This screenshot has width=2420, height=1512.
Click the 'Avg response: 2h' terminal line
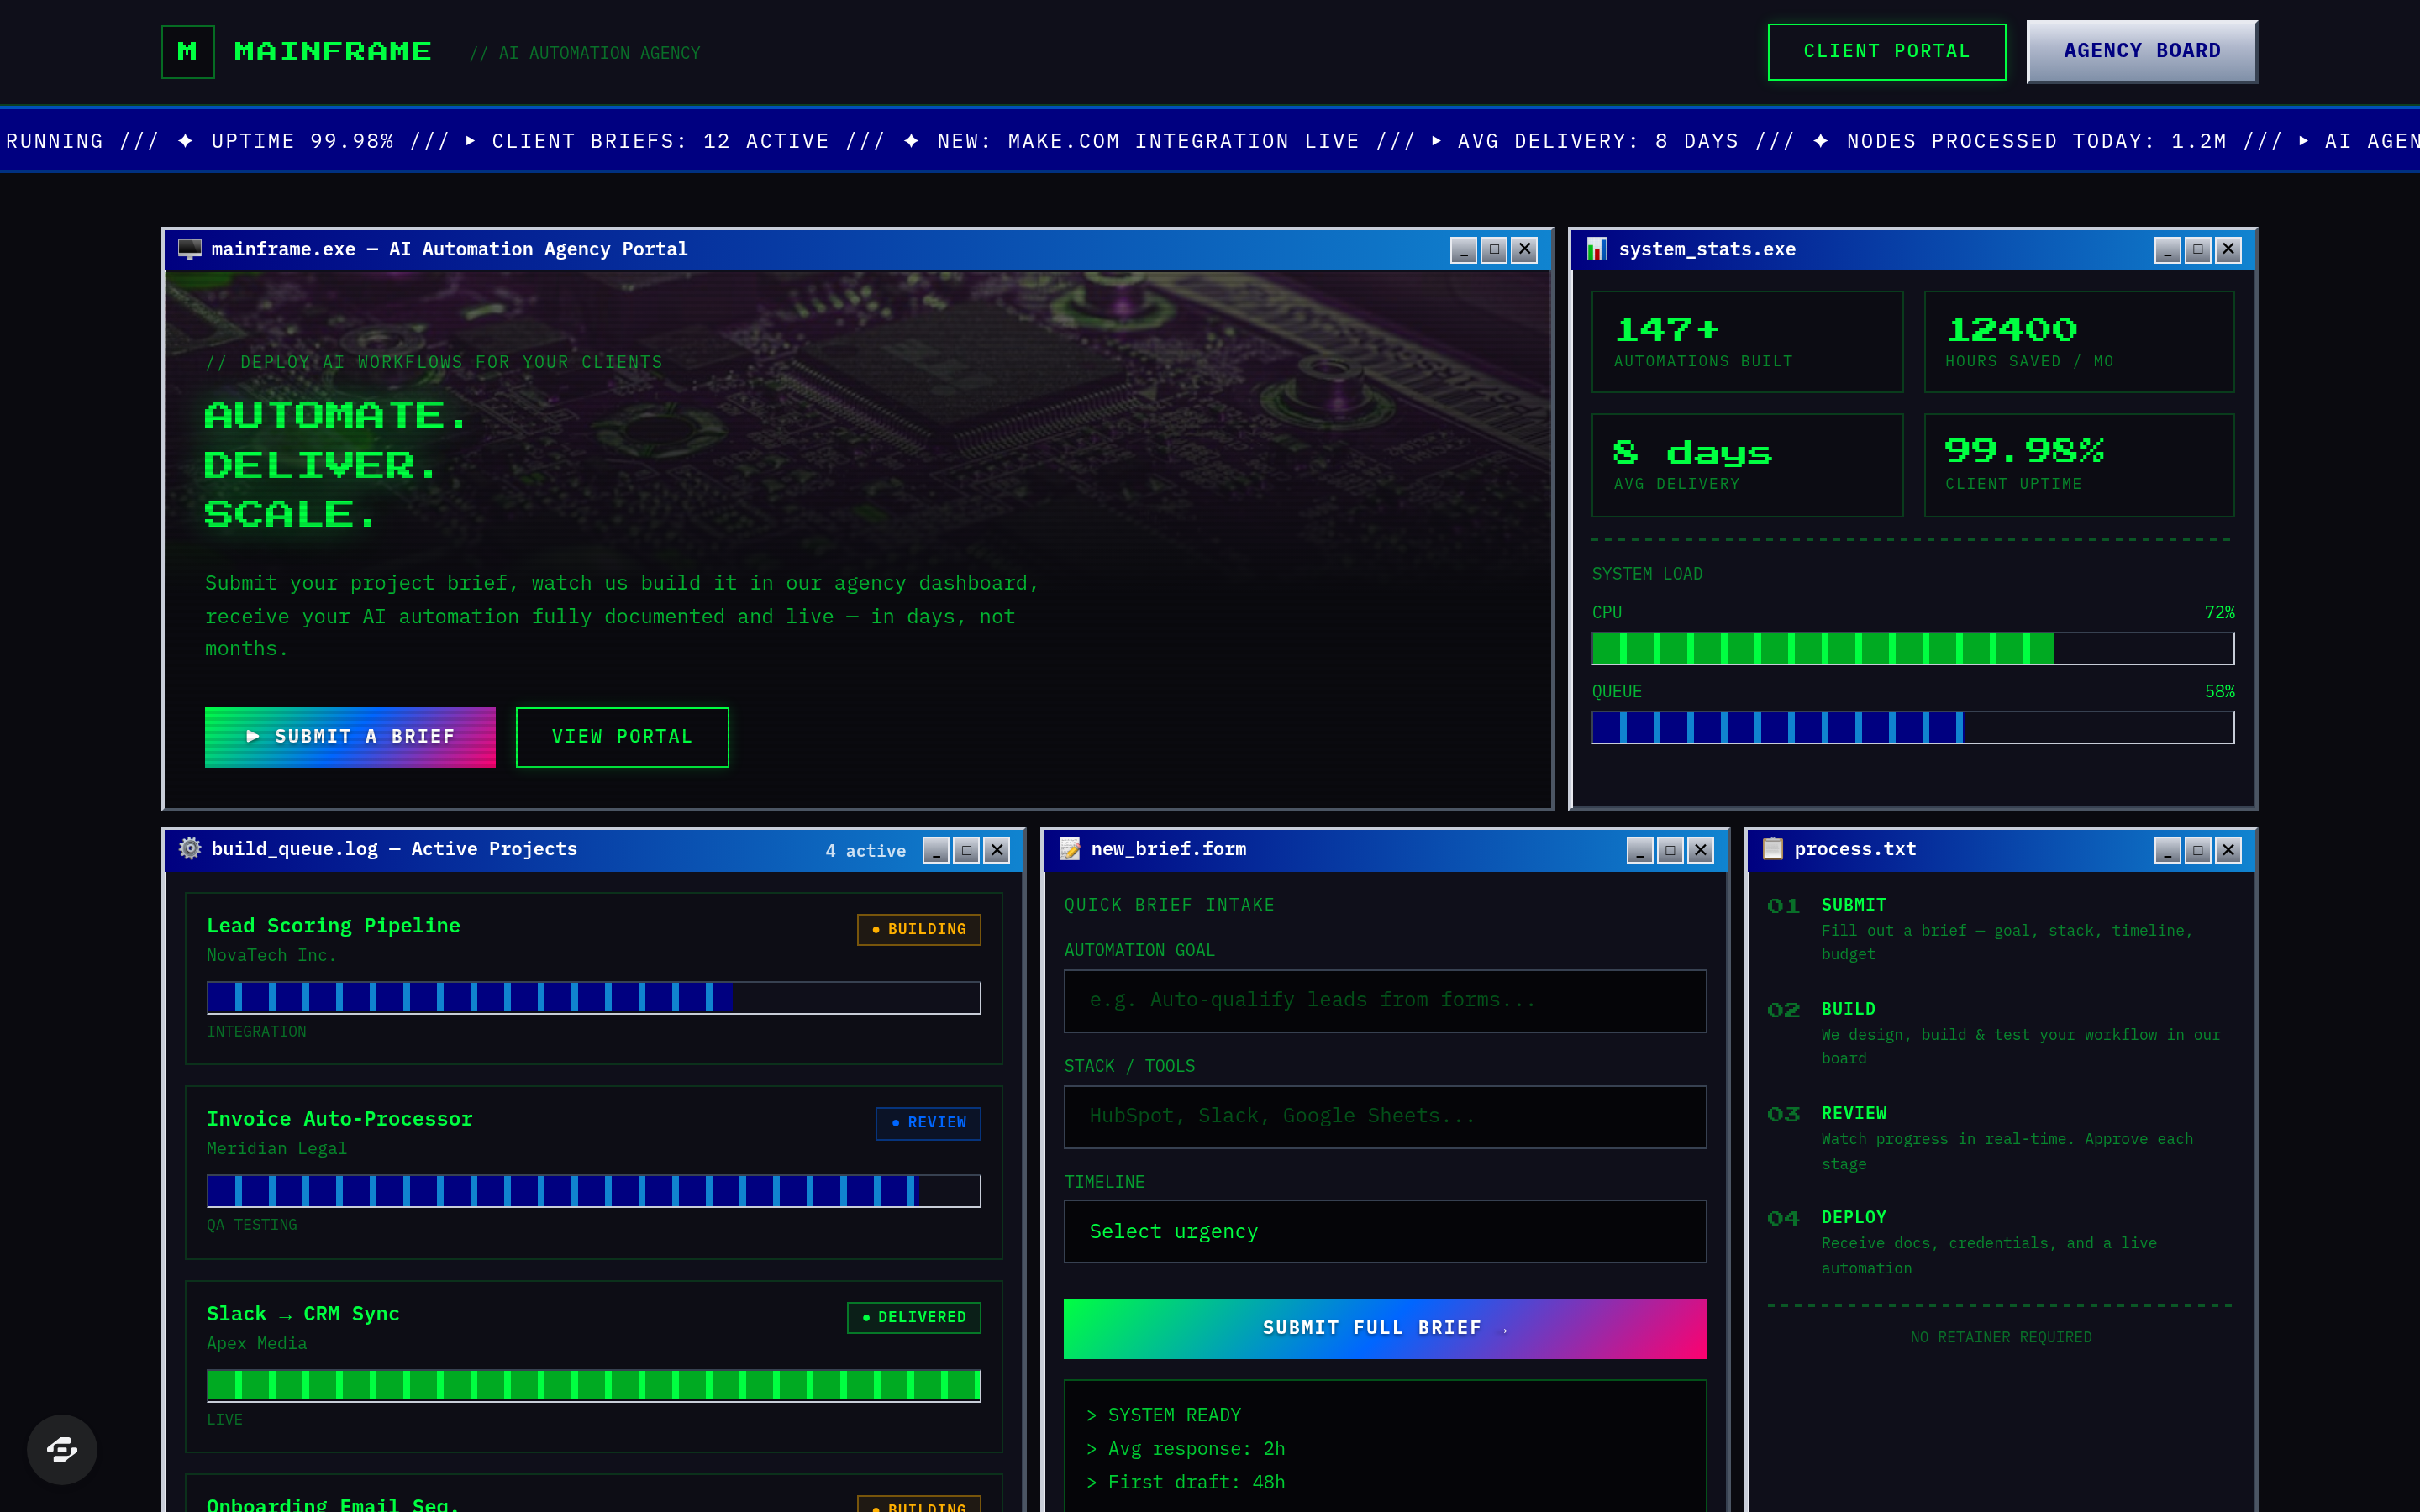(x=1186, y=1449)
